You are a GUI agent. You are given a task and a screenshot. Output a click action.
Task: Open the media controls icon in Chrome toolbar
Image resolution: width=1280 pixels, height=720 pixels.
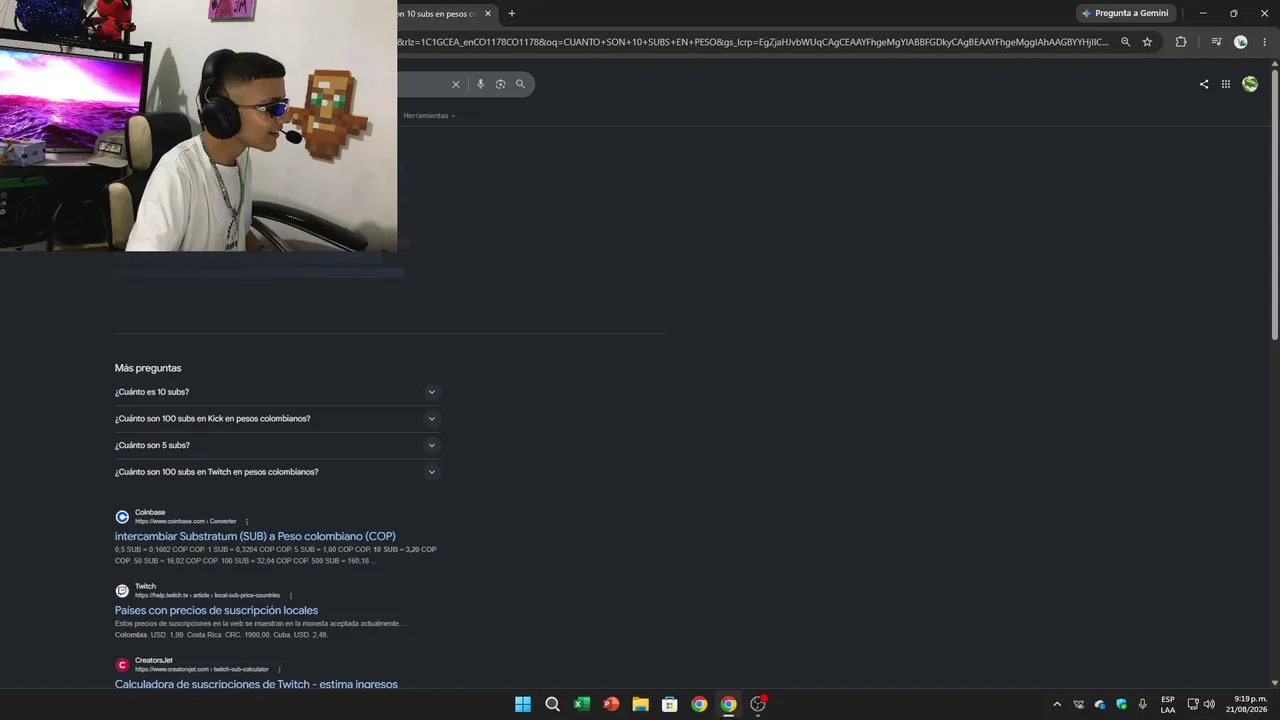click(1216, 42)
